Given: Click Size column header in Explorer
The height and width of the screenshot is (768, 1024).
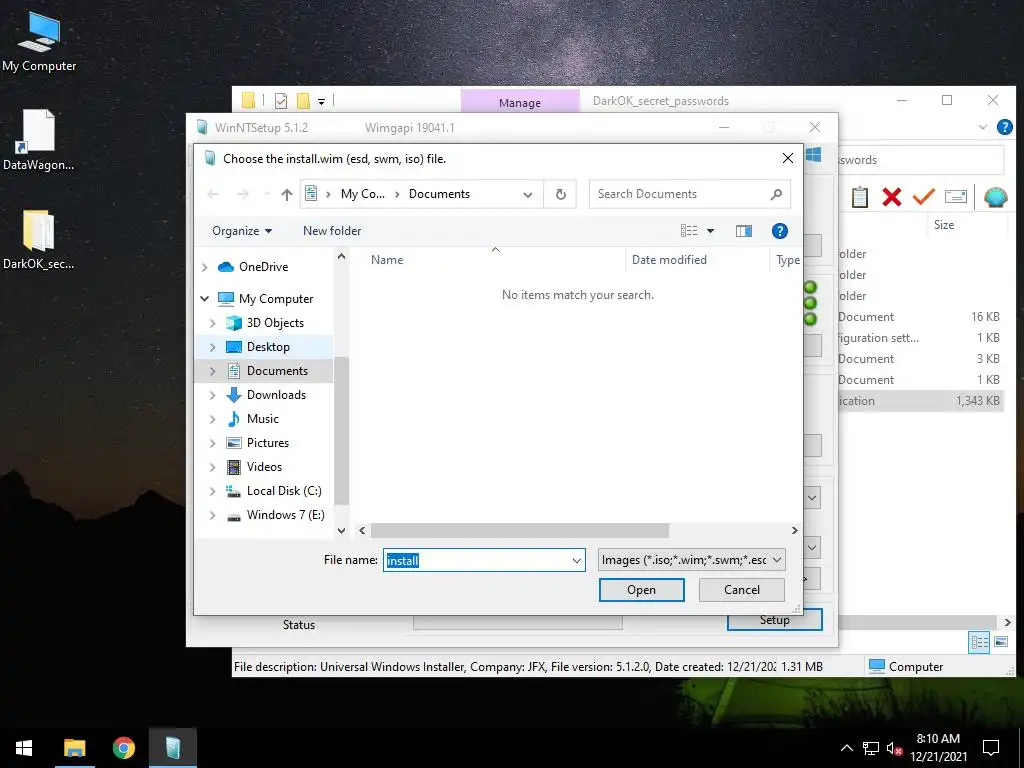Looking at the screenshot, I should point(944,225).
